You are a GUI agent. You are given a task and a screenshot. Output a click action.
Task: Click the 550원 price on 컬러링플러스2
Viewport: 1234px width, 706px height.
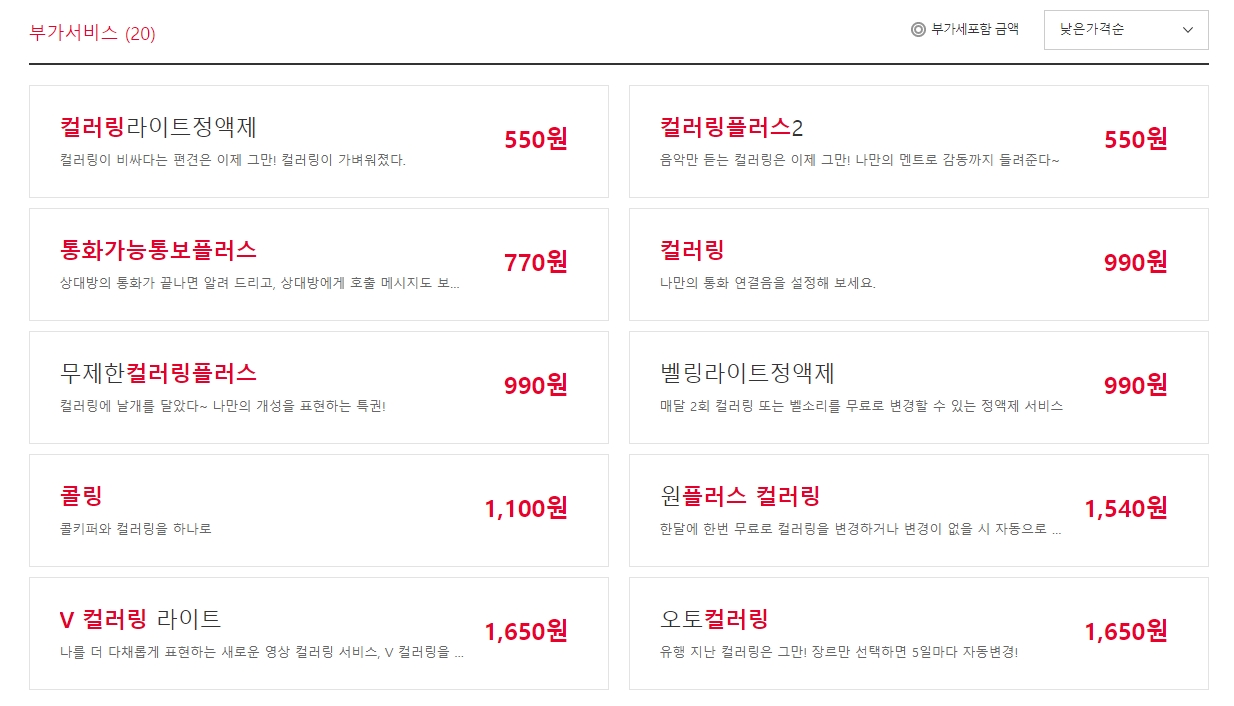[x=1134, y=140]
